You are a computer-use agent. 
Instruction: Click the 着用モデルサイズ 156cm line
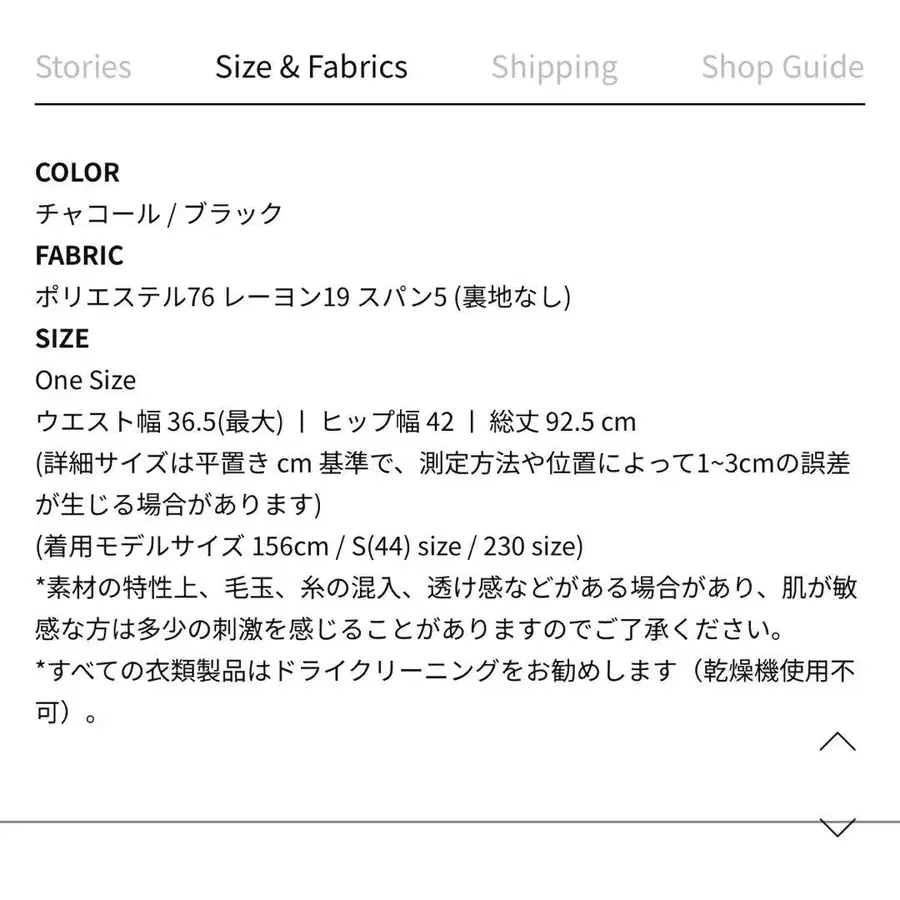click(309, 547)
